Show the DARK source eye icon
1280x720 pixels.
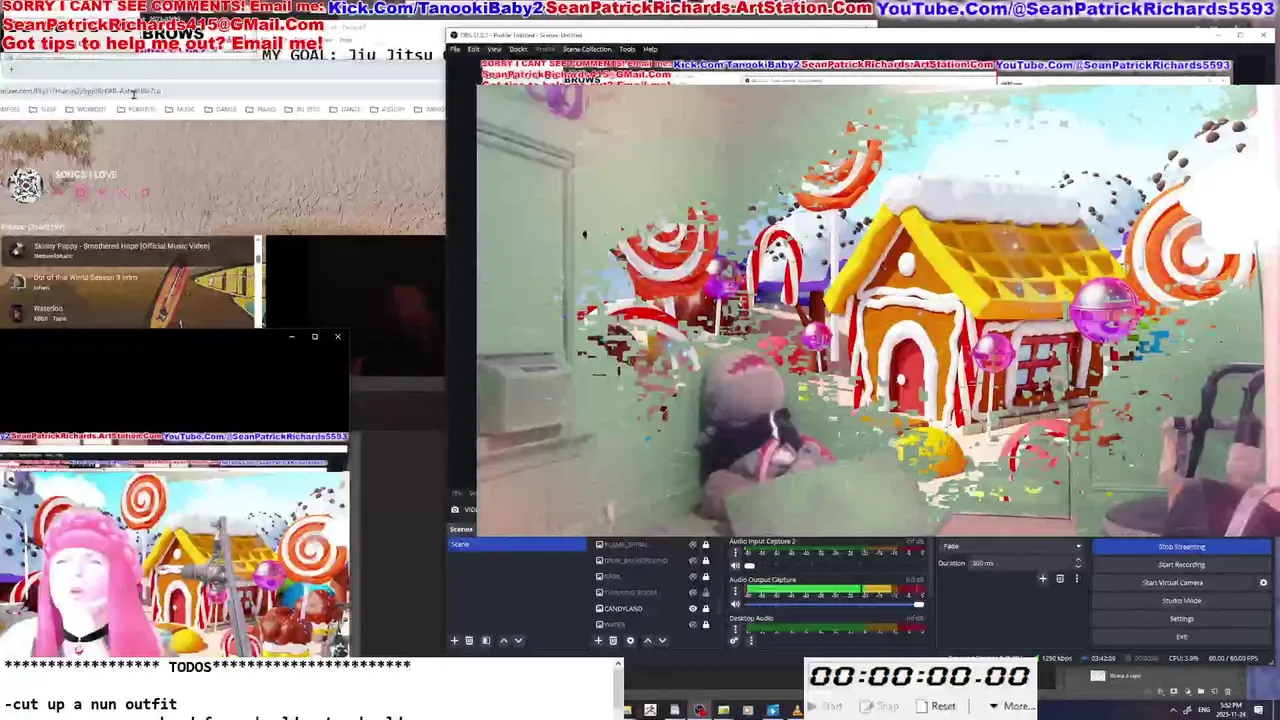coord(693,577)
